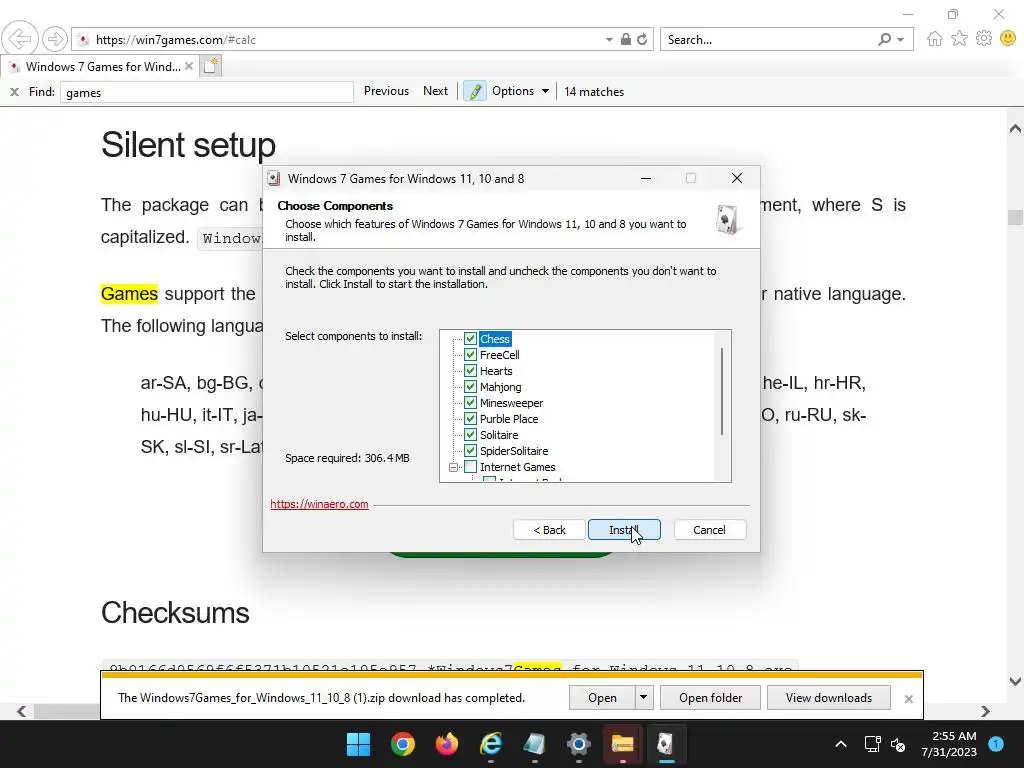Click the horizontal scroll right arrow
The image size is (1024, 768).
(x=985, y=711)
